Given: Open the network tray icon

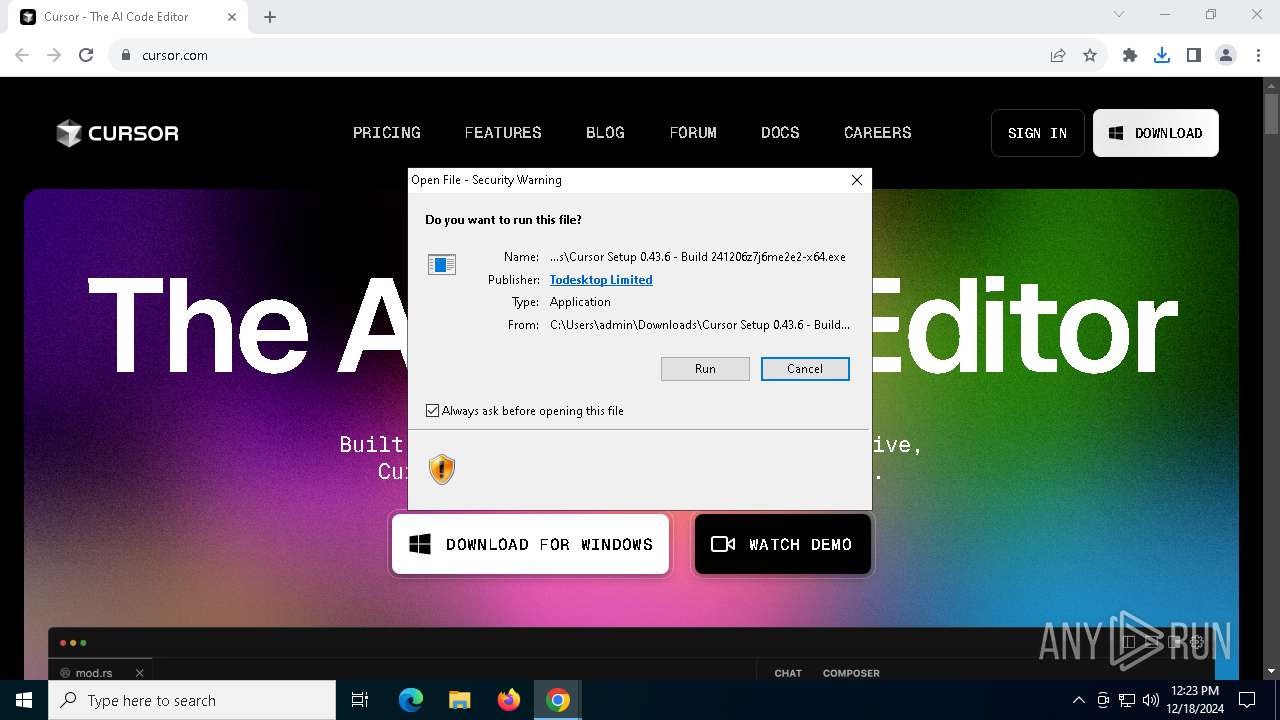Looking at the screenshot, I should pos(1127,700).
